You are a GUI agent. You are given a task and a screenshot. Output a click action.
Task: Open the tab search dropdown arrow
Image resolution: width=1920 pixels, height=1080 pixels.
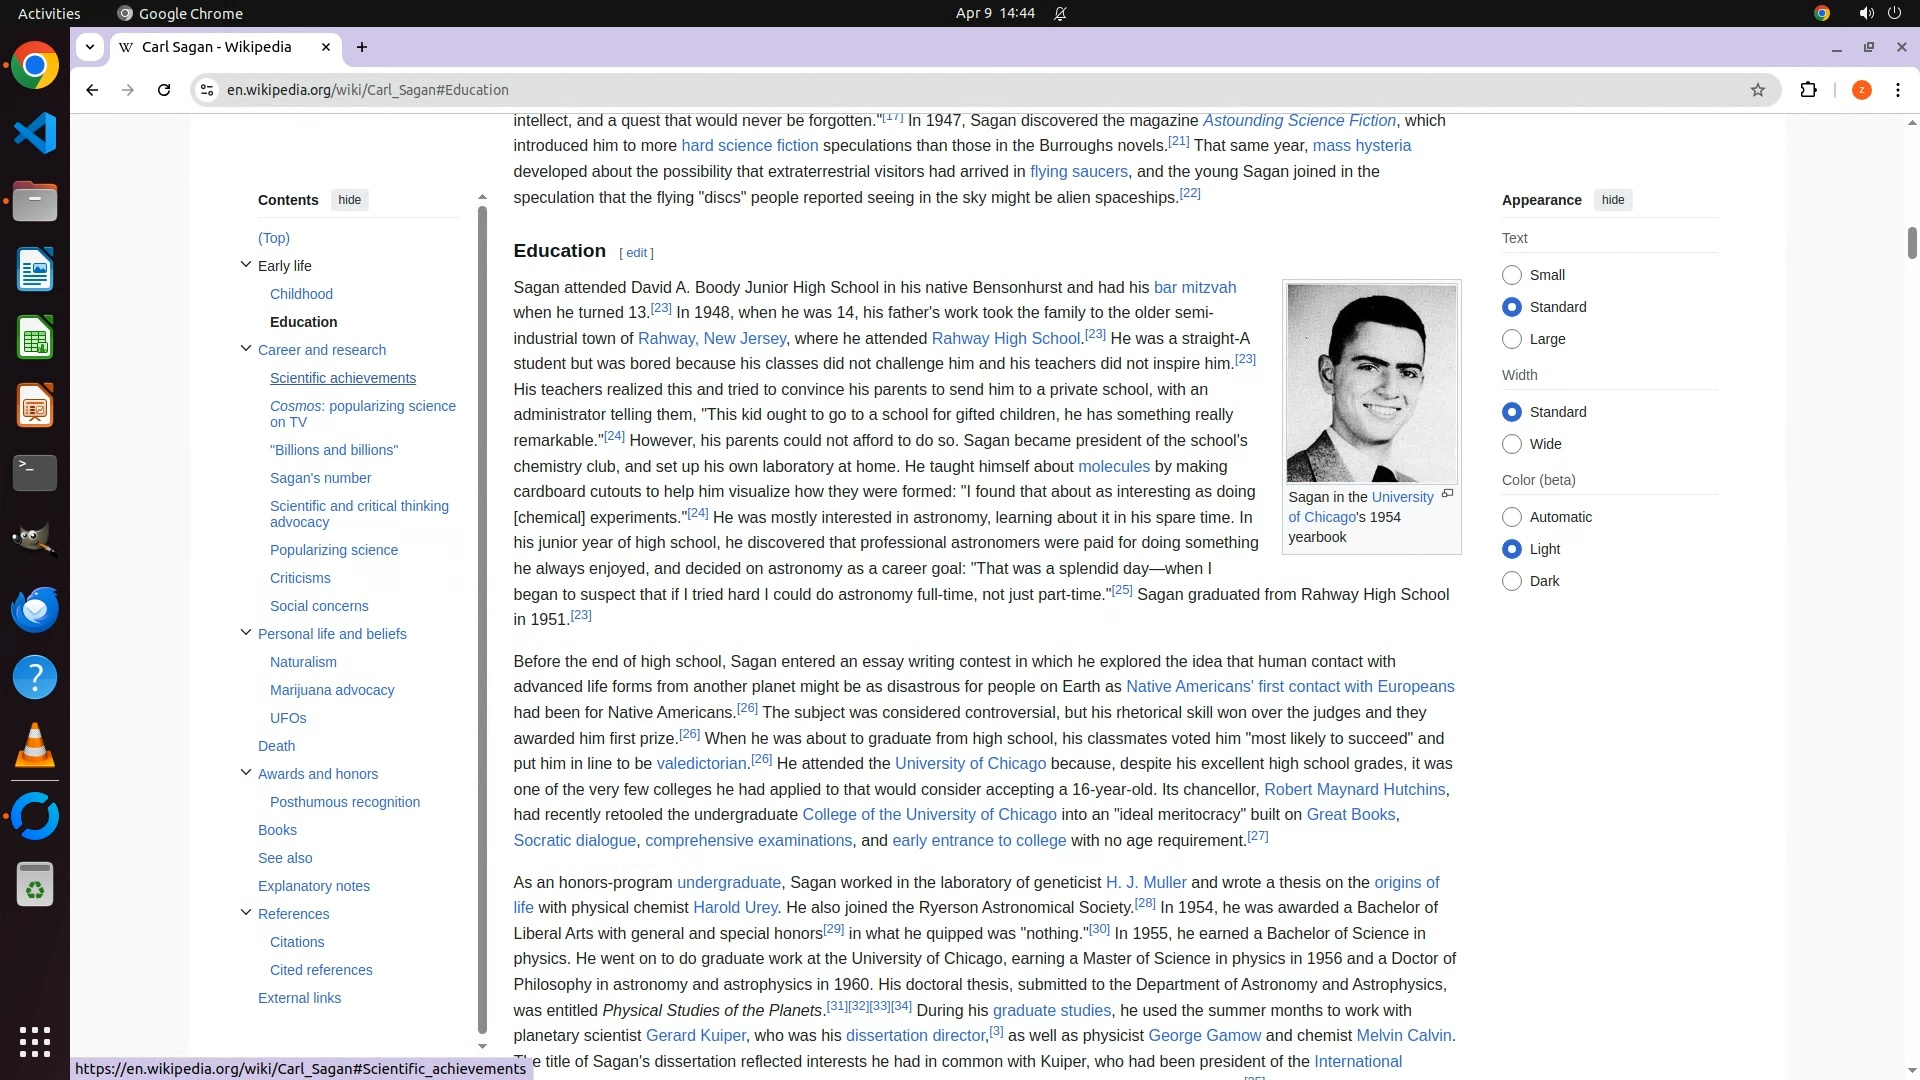point(90,47)
